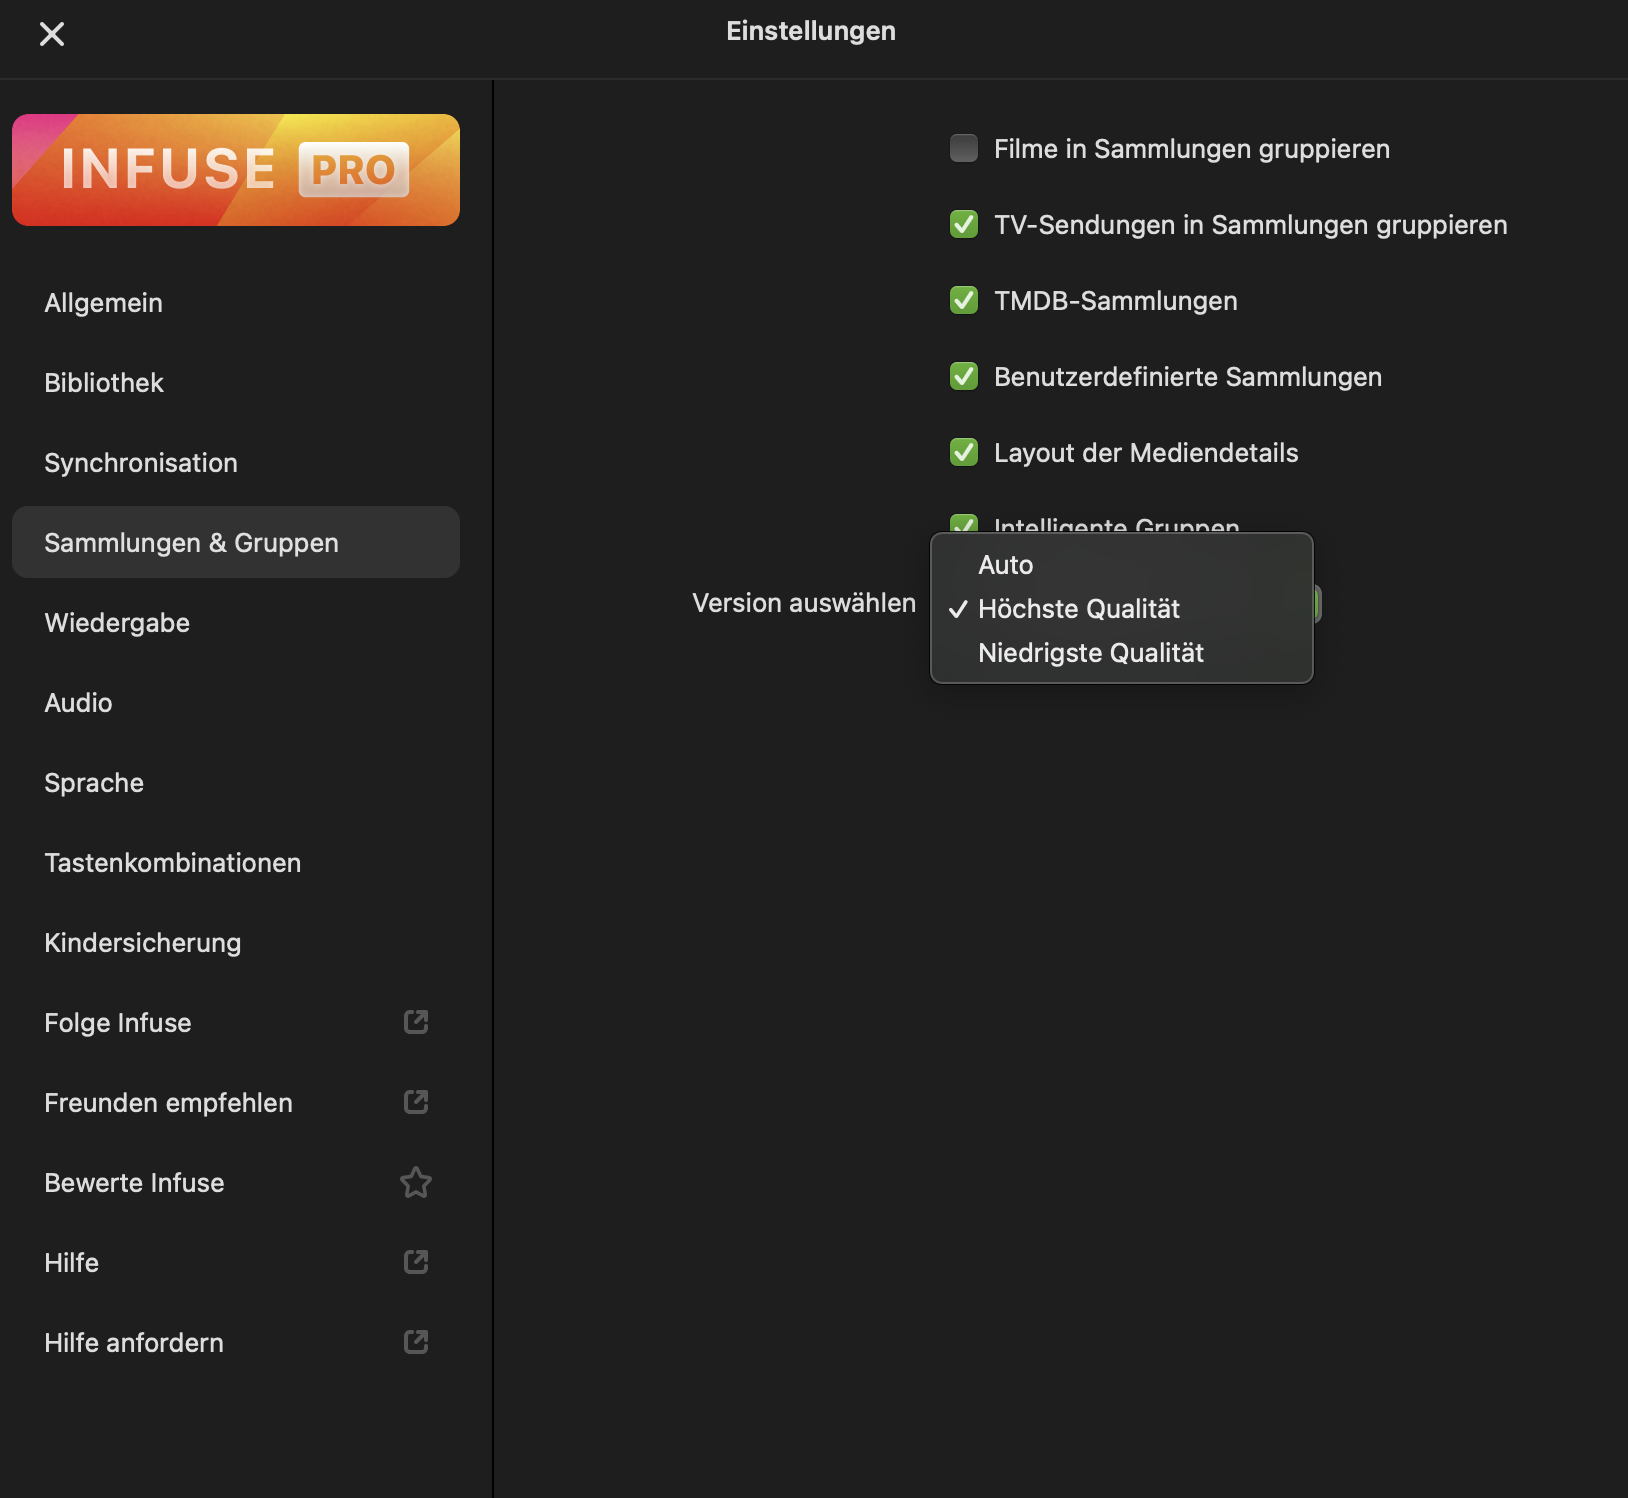Viewport: 1628px width, 1498px height.
Task: Switch to the Wiedergabe settings section
Action: (x=117, y=623)
